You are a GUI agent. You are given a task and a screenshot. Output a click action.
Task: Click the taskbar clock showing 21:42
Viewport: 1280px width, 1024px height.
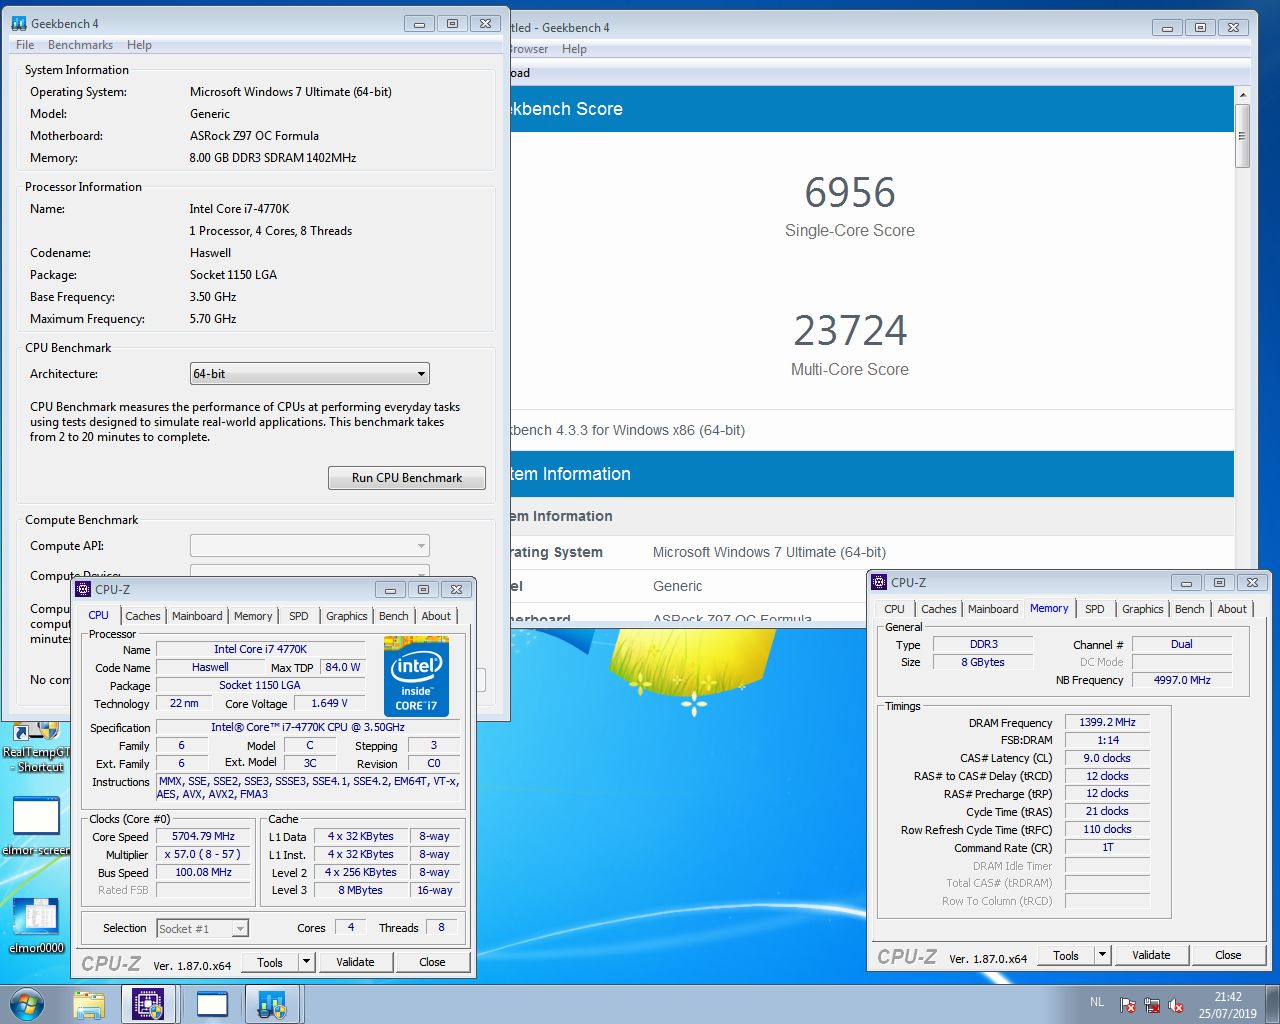[x=1228, y=1005]
